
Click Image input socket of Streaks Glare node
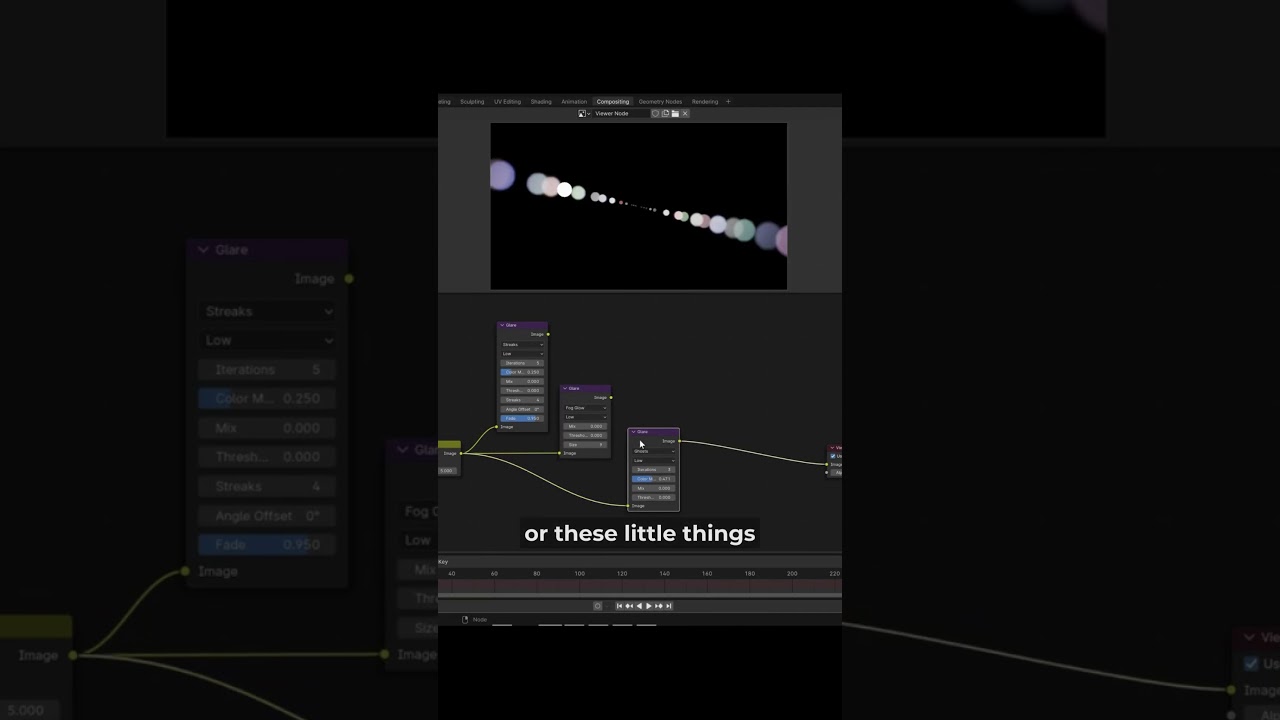click(x=496, y=427)
